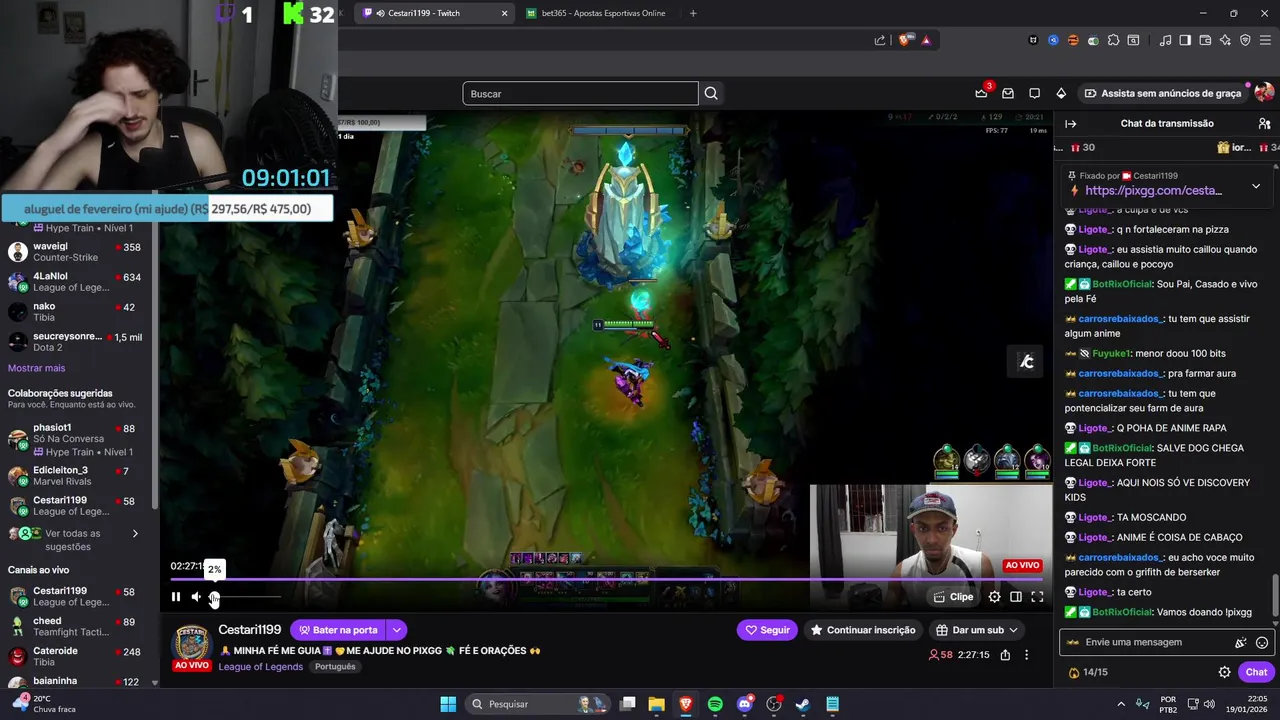Screen dimensions: 1280x720
Task: Click the Brave Rewards triangle icon
Action: tap(926, 40)
